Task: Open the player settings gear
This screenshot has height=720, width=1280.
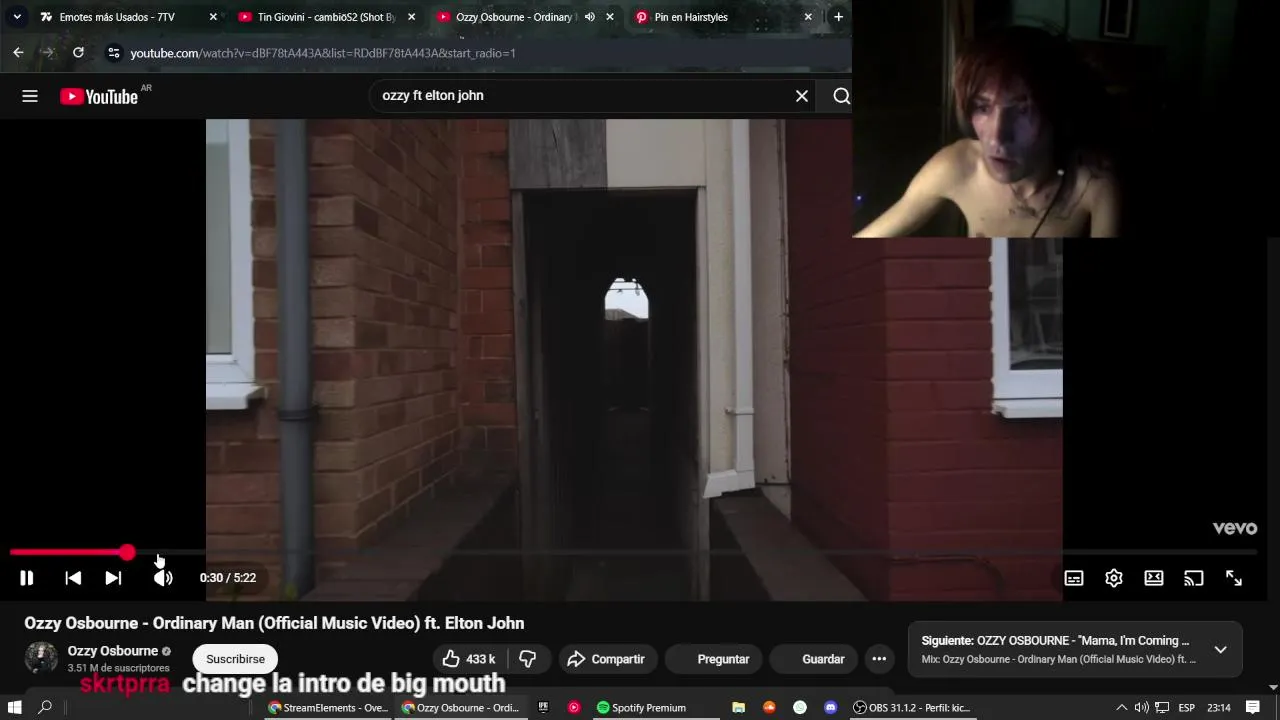Action: pos(1114,578)
